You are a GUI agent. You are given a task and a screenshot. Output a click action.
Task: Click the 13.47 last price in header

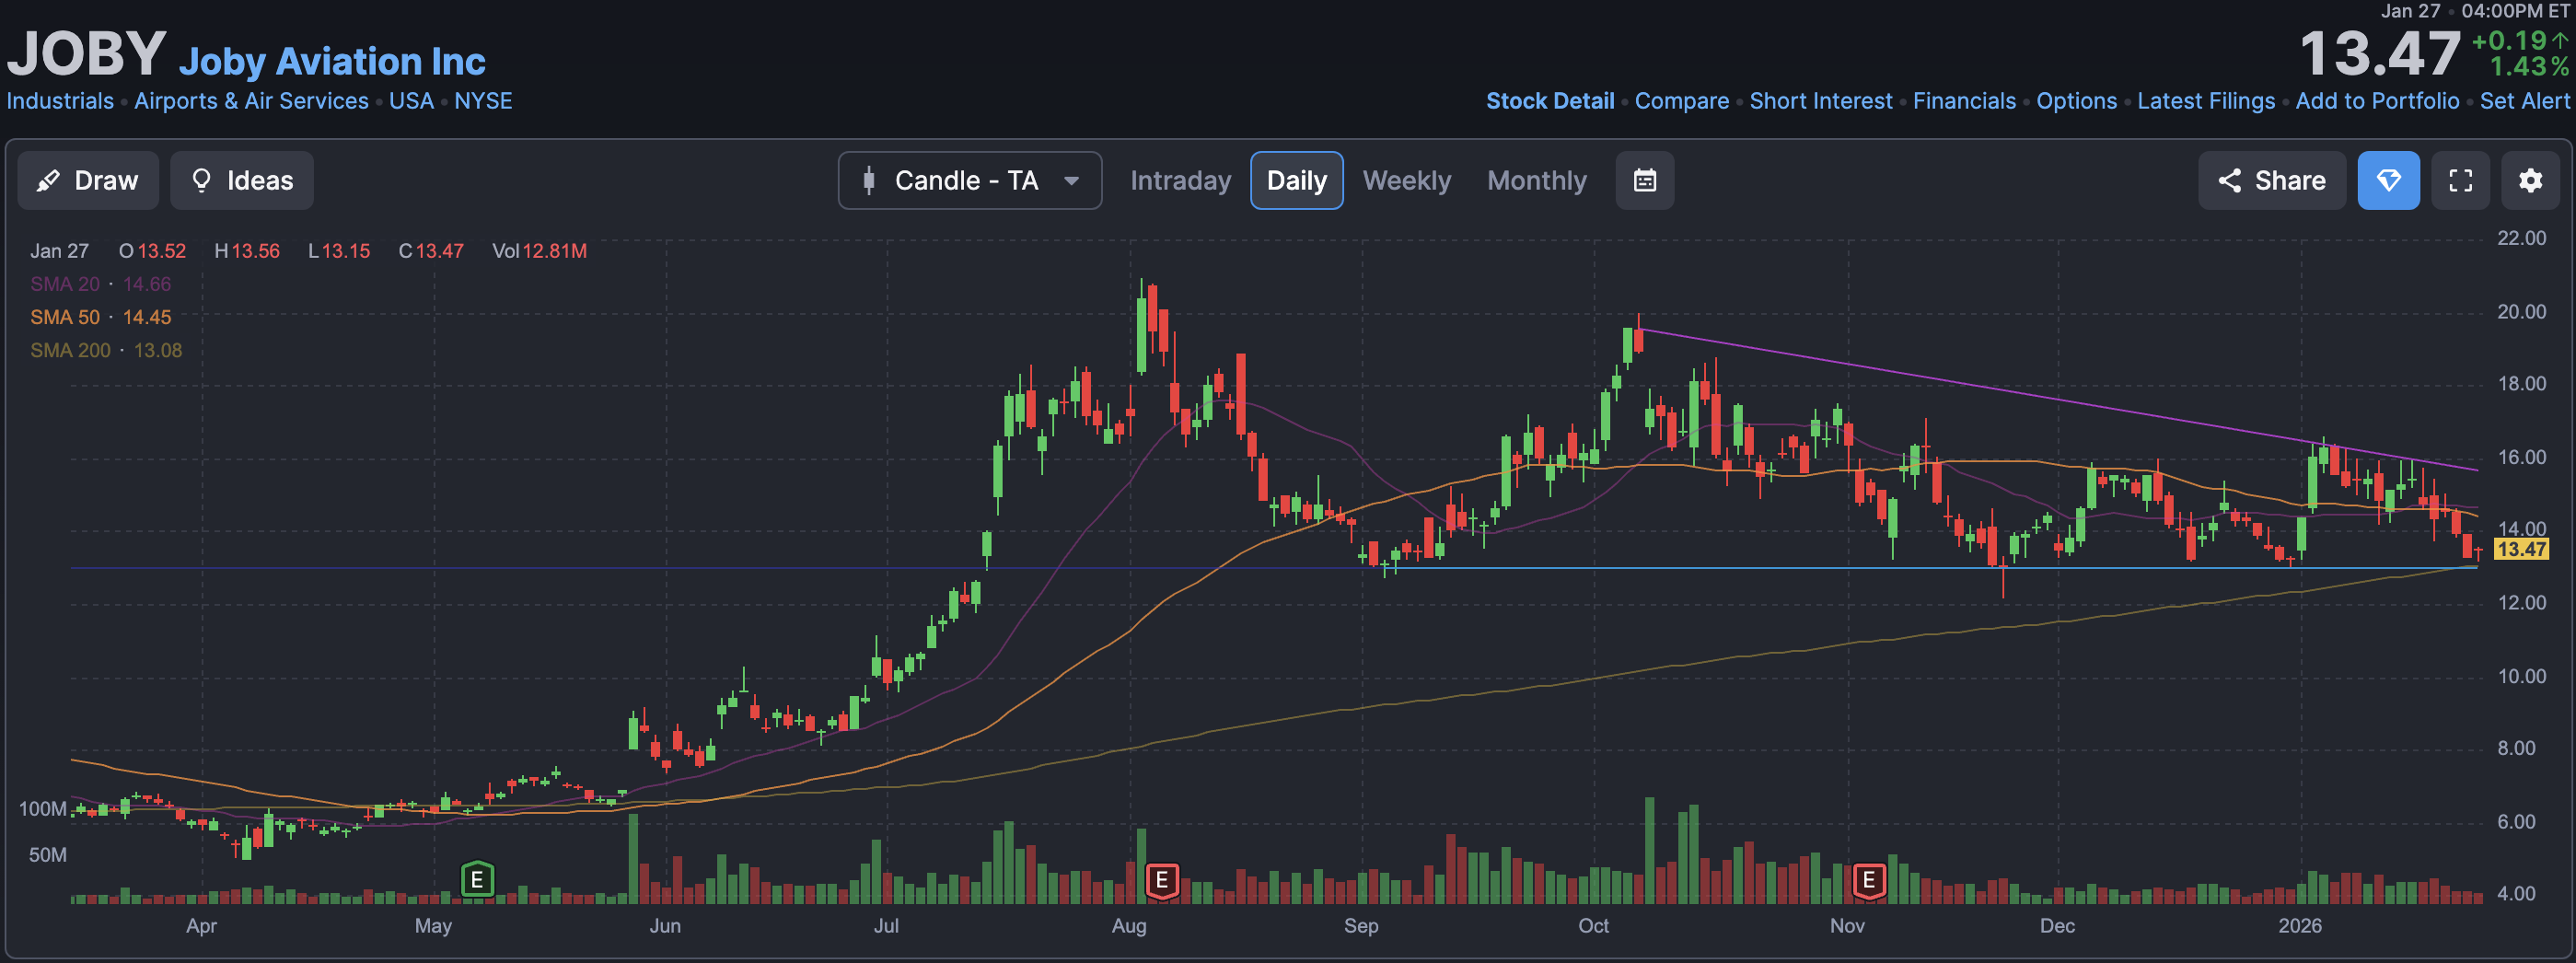[2379, 53]
